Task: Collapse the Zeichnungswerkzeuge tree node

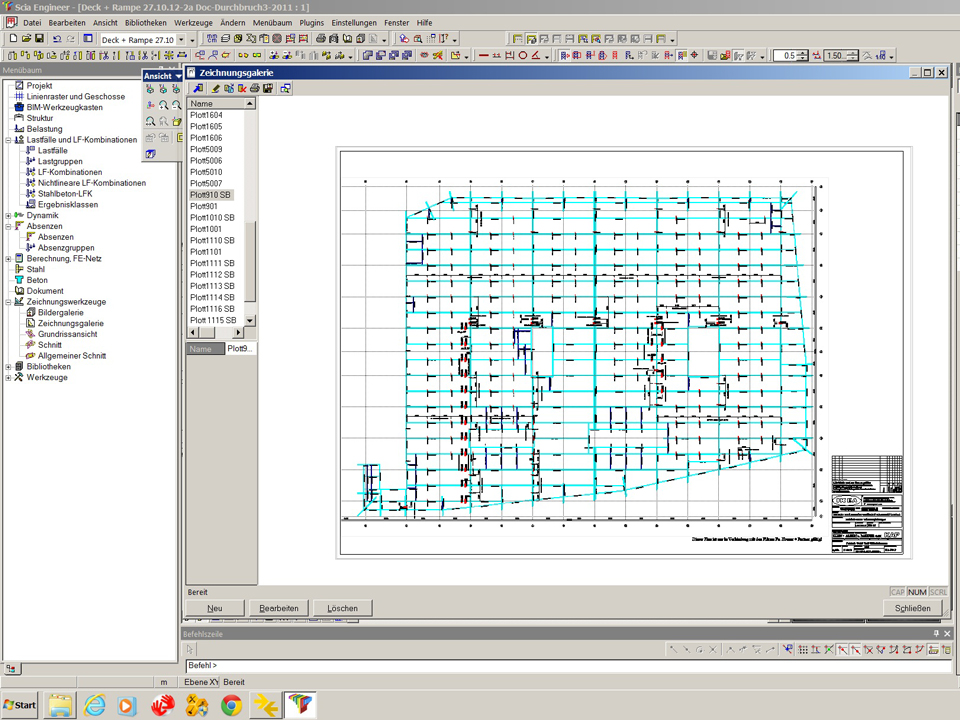Action: tap(8, 302)
